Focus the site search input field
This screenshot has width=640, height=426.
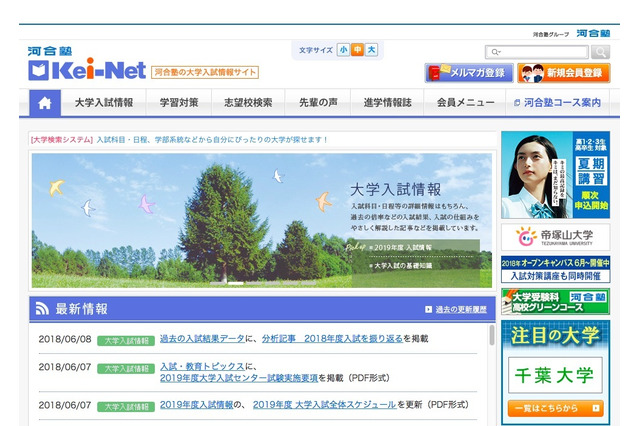click(x=537, y=52)
